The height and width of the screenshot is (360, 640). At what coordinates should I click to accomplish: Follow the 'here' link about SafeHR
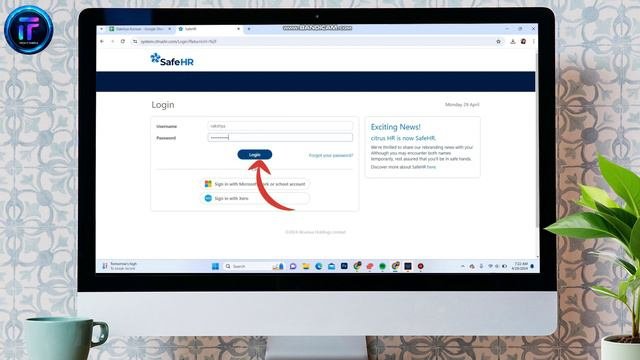[431, 167]
